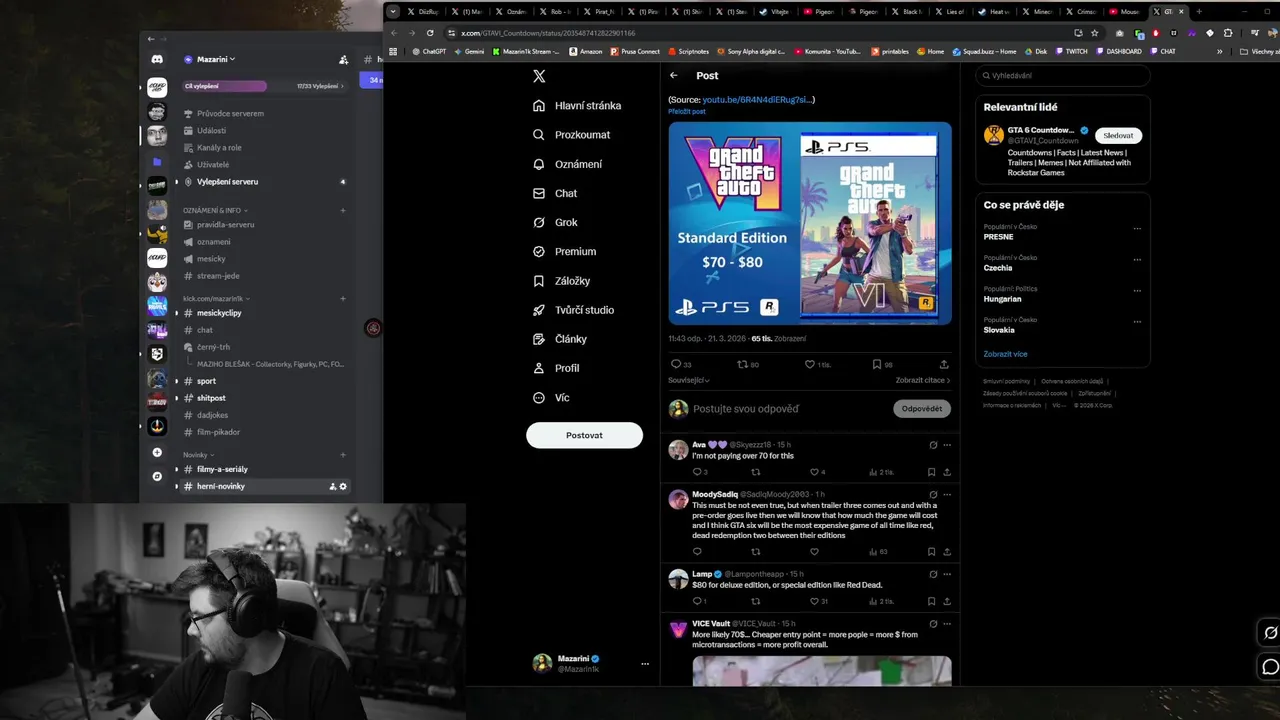Open the Víc more menu in X
This screenshot has width=1280, height=720.
(x=551, y=397)
